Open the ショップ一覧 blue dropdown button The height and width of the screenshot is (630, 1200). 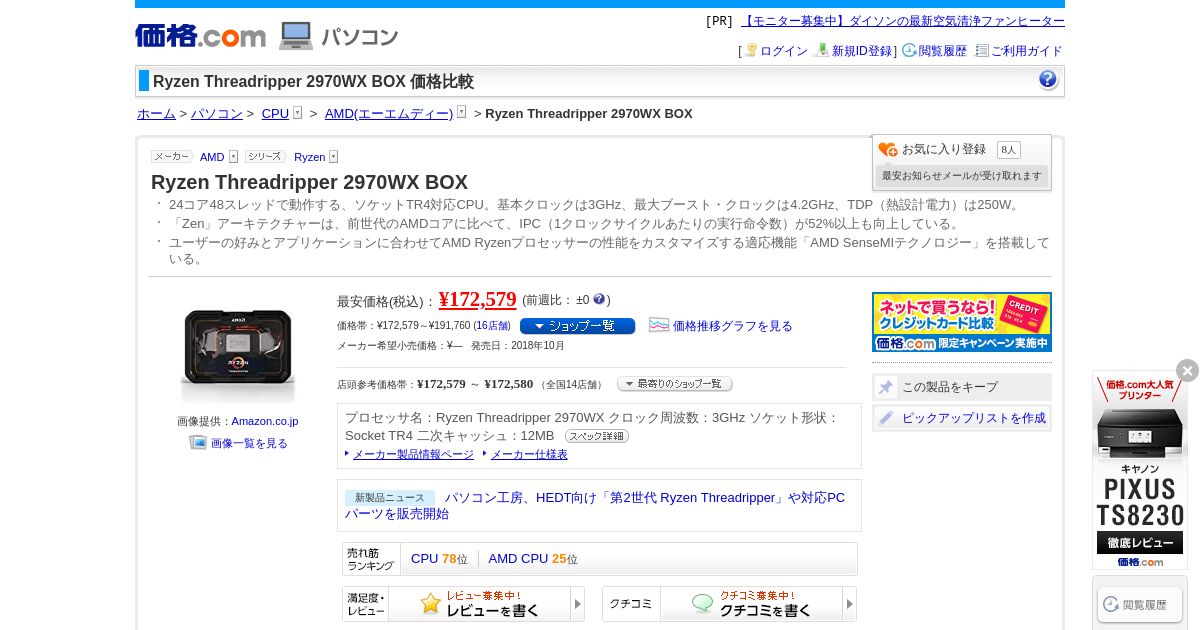577,326
